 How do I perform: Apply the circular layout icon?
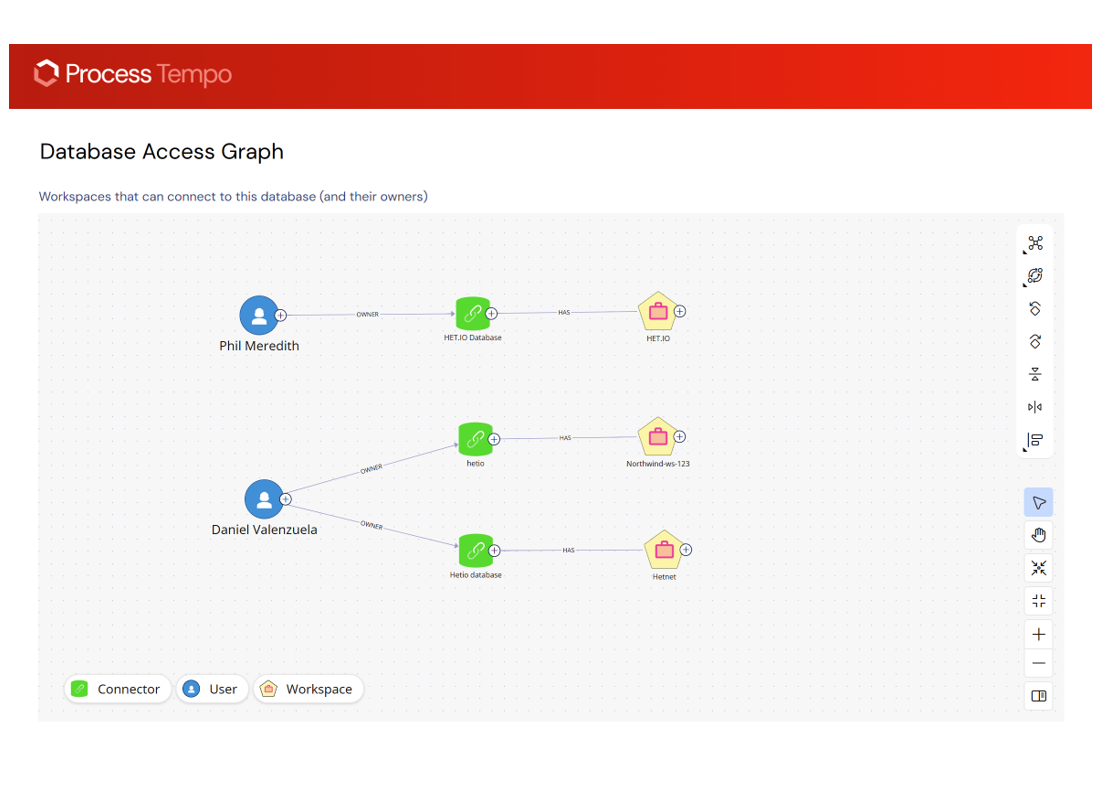(1035, 276)
